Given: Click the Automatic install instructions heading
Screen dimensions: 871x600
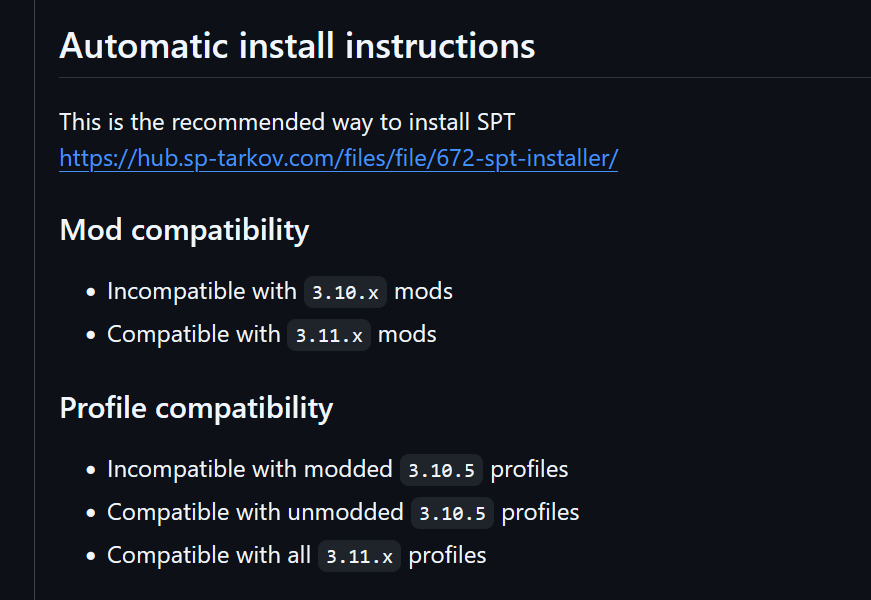Looking at the screenshot, I should (x=297, y=46).
